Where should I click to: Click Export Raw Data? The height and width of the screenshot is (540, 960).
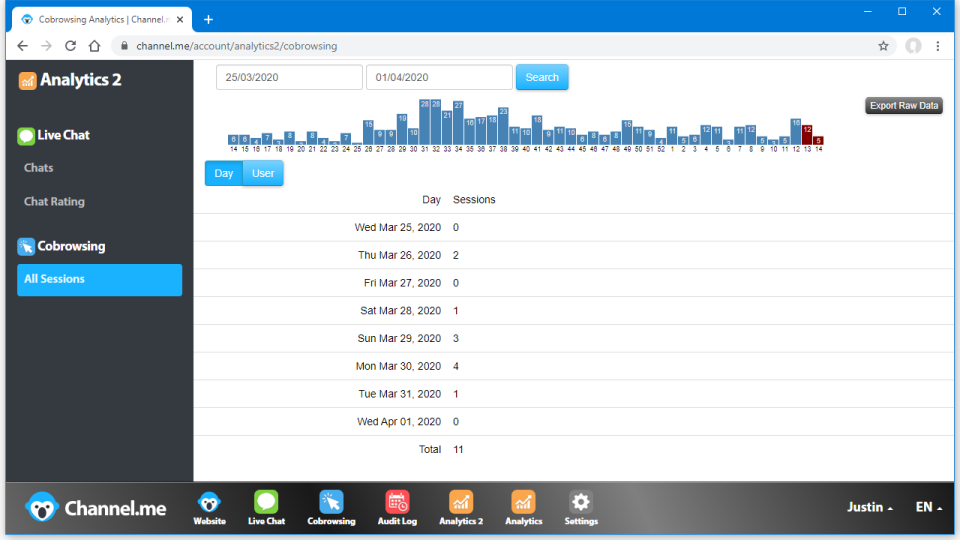pos(904,105)
